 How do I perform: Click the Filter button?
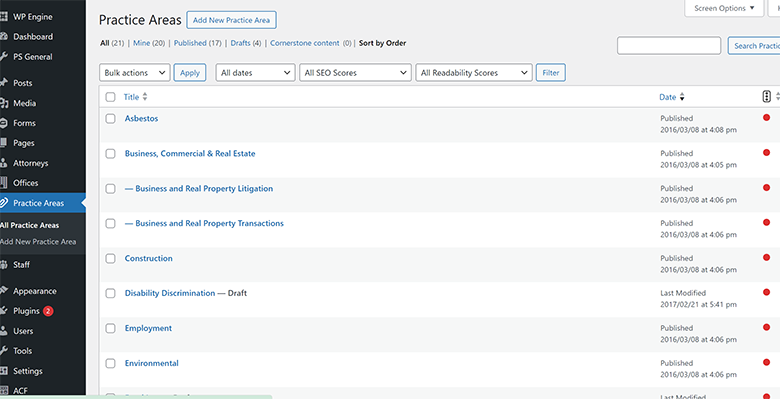551,73
